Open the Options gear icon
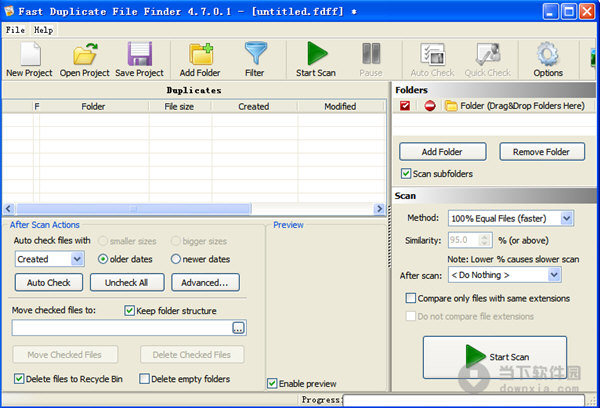600x408 pixels. point(548,60)
